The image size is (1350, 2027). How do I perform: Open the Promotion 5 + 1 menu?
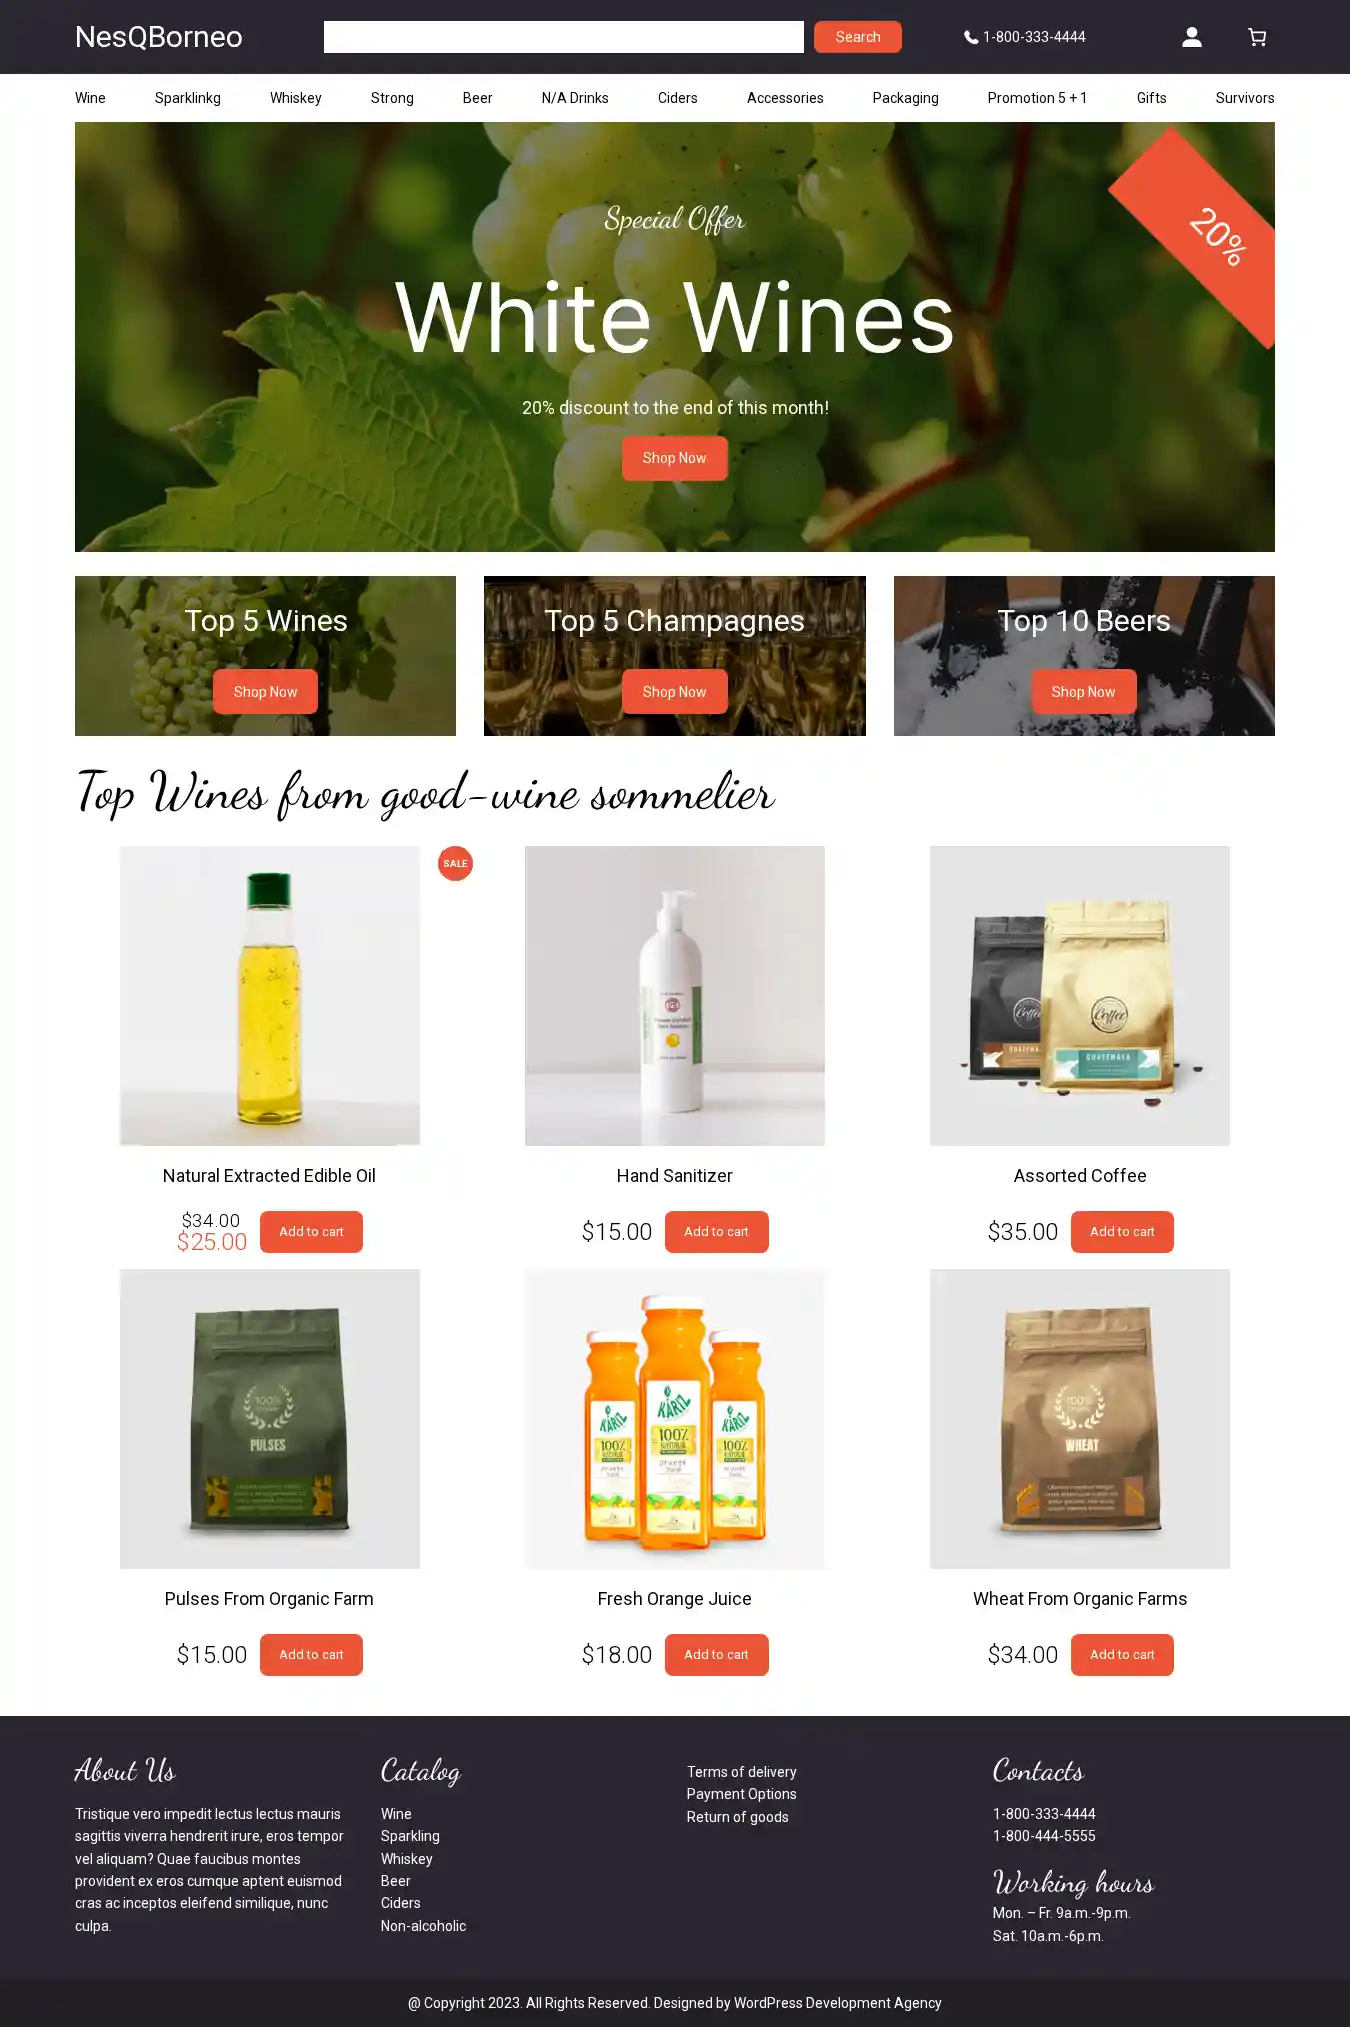click(1037, 98)
